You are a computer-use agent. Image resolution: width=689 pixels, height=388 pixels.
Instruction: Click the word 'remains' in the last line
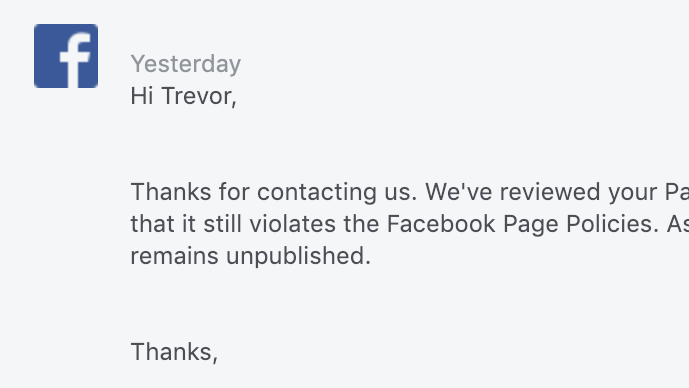[174, 257]
